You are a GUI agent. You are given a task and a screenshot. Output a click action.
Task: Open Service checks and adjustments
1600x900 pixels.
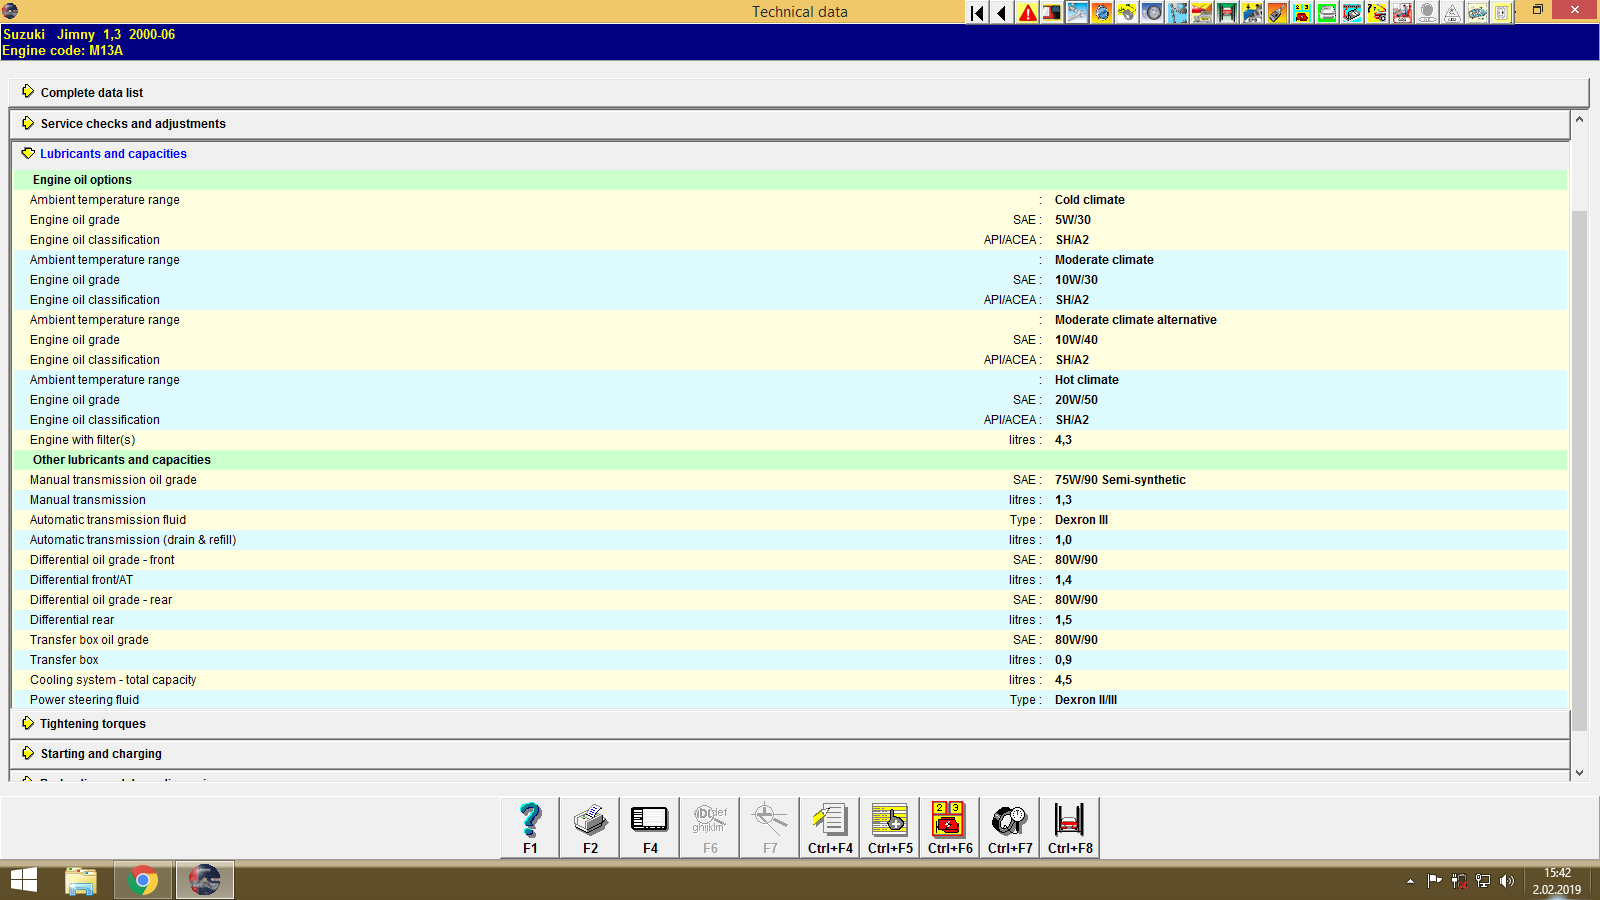pos(132,124)
